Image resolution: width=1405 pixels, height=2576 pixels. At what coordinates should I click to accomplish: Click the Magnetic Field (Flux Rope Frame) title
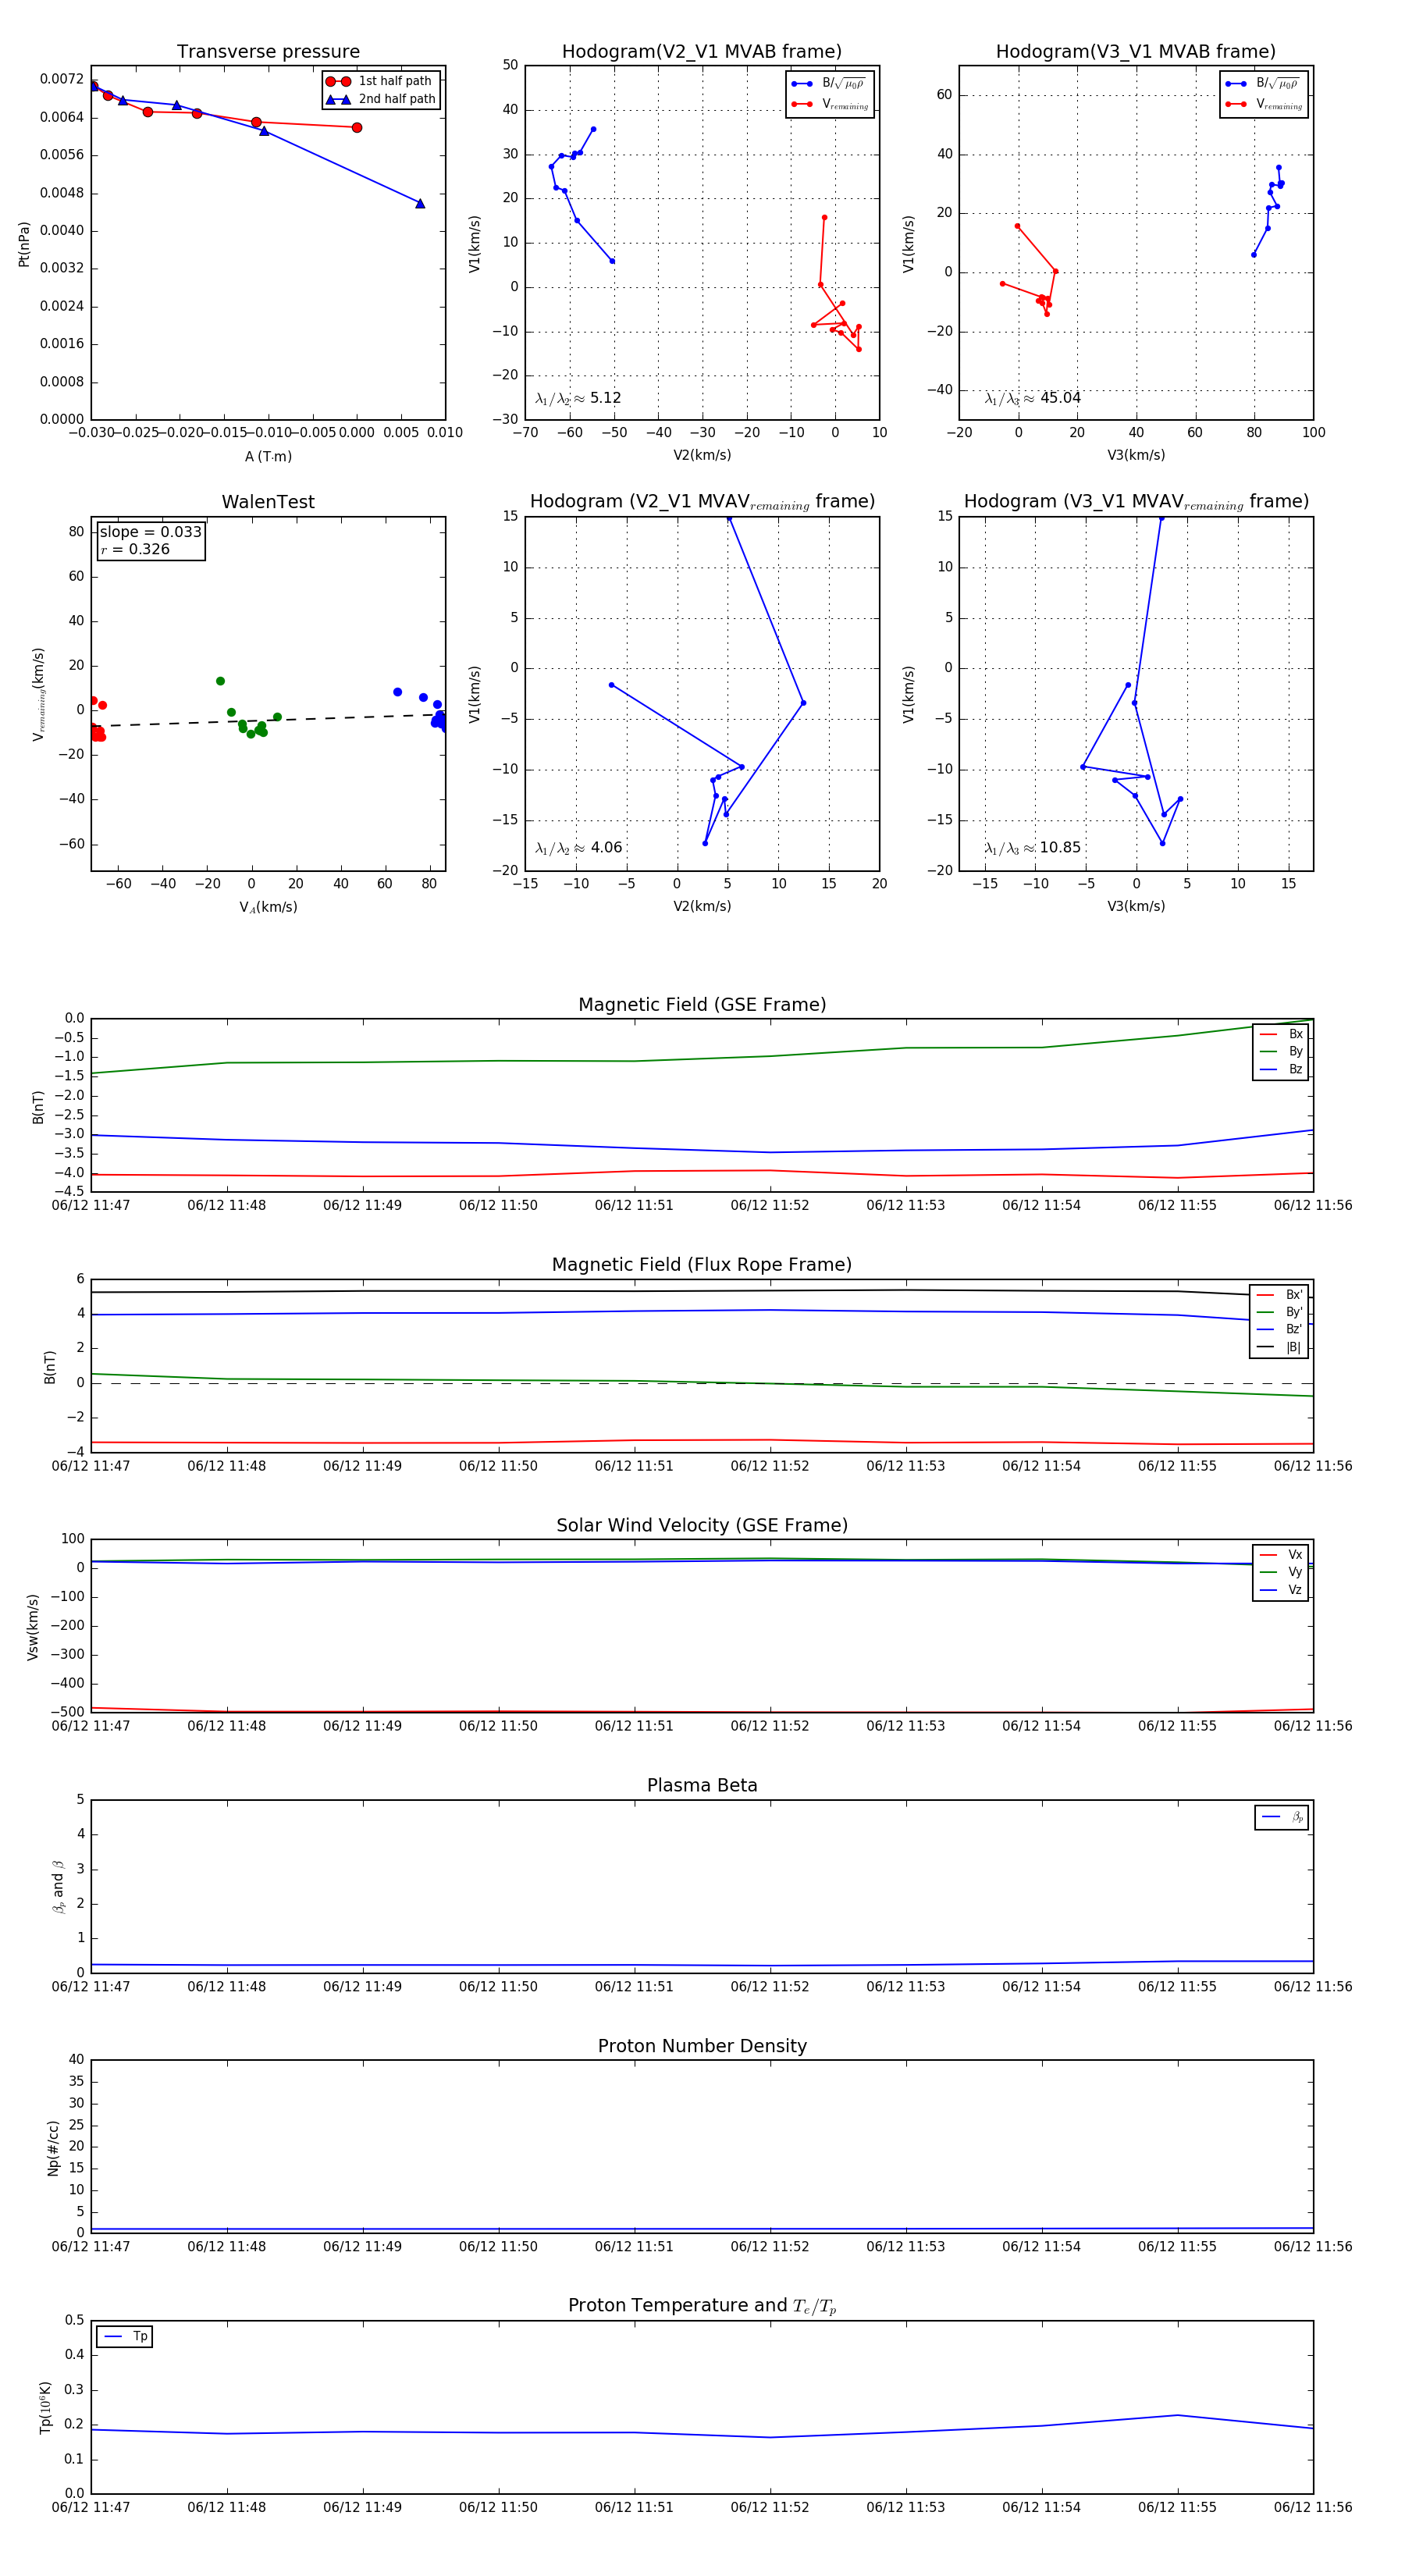coord(702,1265)
